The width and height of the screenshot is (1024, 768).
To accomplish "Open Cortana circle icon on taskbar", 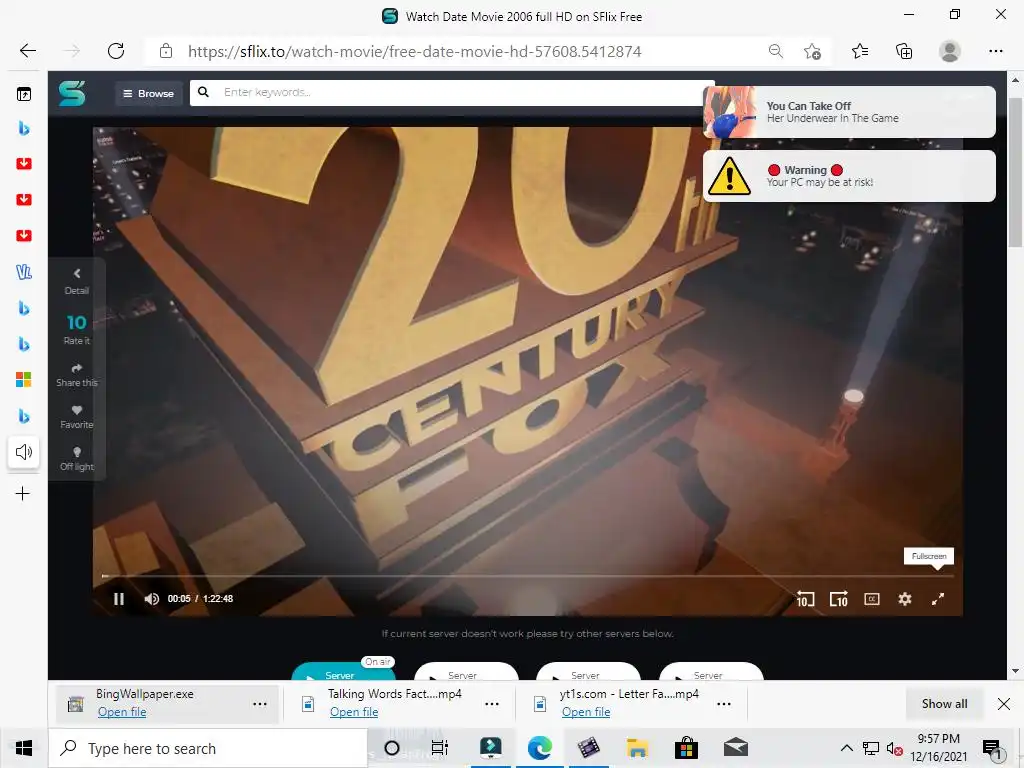I will (392, 748).
